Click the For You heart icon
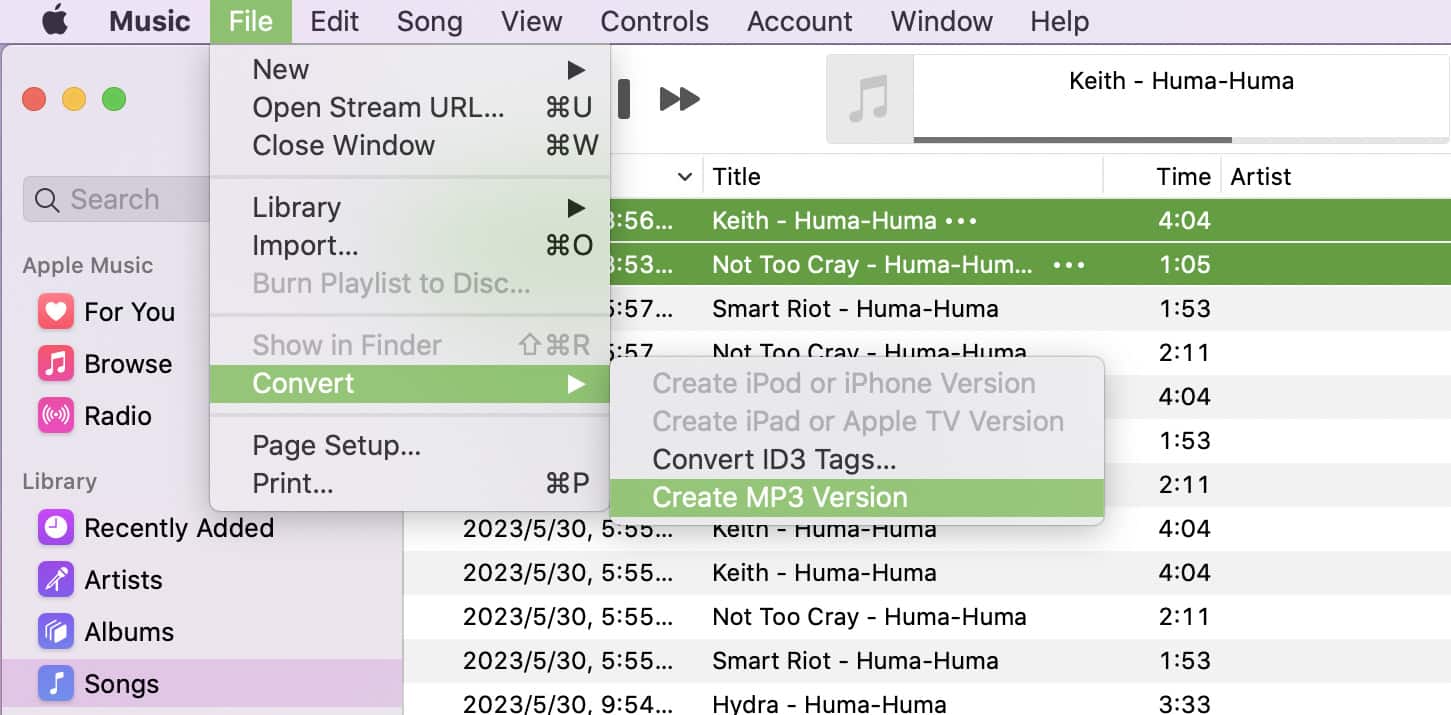The width and height of the screenshot is (1451, 715). [x=55, y=312]
